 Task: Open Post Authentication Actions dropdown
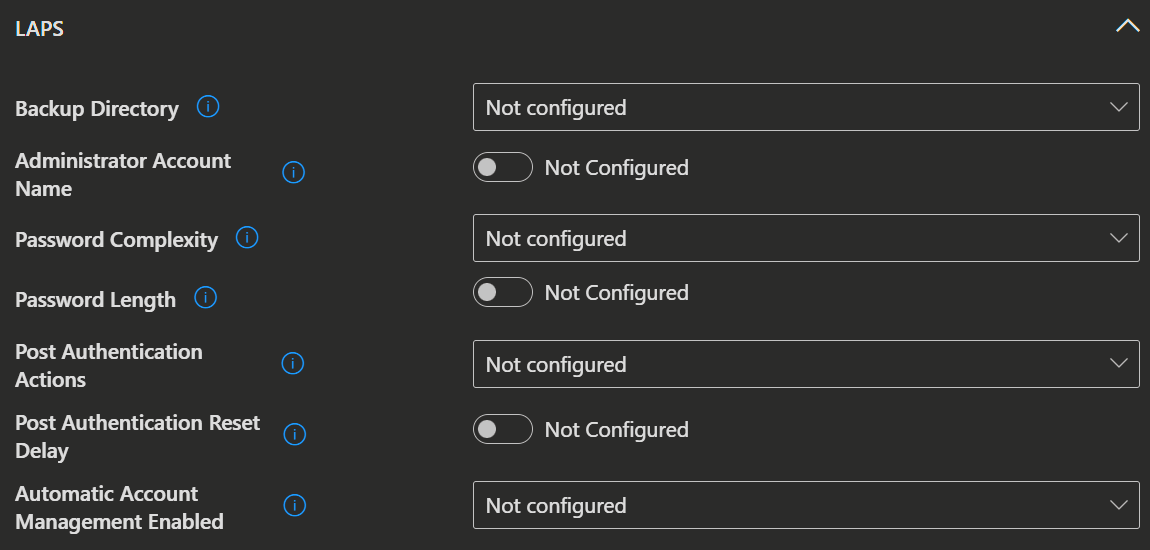[x=806, y=364]
